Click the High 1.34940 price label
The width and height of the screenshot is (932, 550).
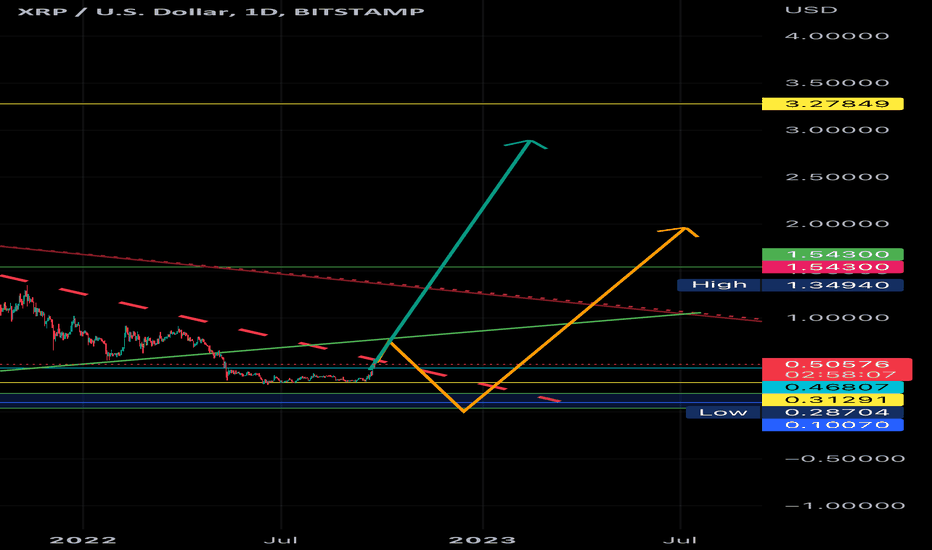coord(790,285)
